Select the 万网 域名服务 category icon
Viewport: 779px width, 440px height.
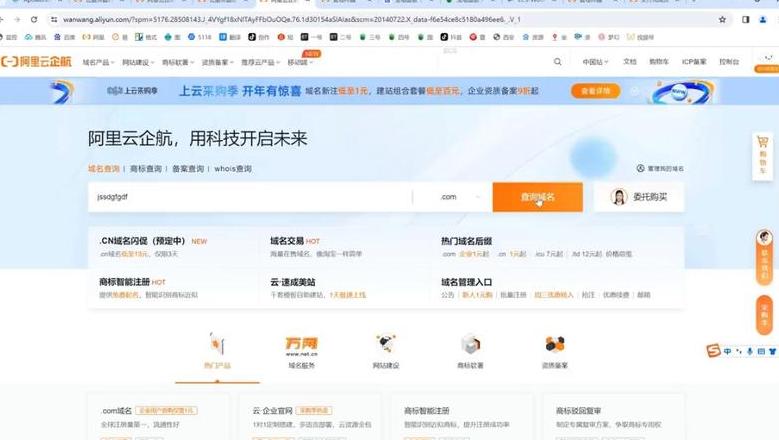302,351
